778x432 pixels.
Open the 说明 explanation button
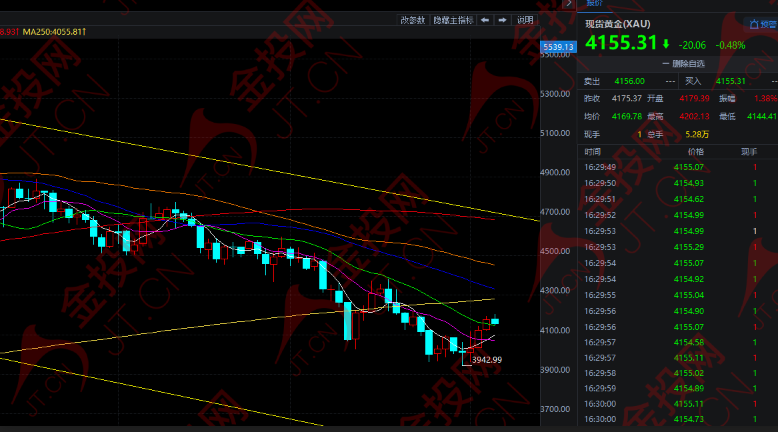[525, 20]
